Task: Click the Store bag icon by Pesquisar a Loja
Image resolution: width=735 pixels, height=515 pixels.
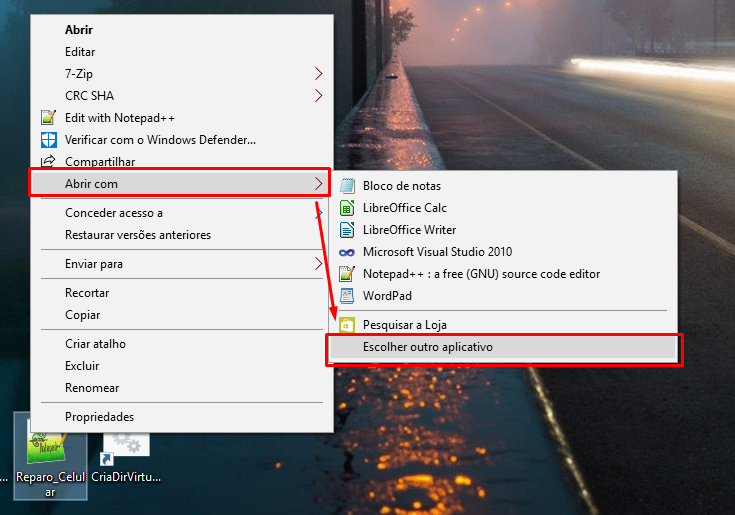Action: pyautogui.click(x=347, y=325)
